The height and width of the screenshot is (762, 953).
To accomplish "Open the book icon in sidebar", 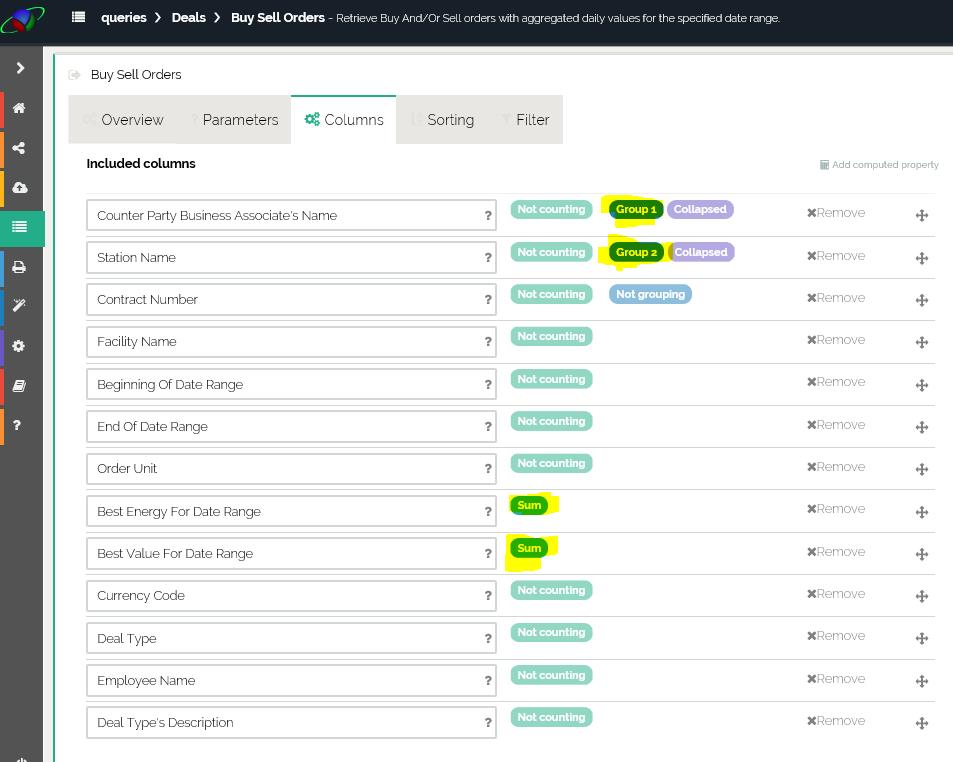I will (x=19, y=386).
